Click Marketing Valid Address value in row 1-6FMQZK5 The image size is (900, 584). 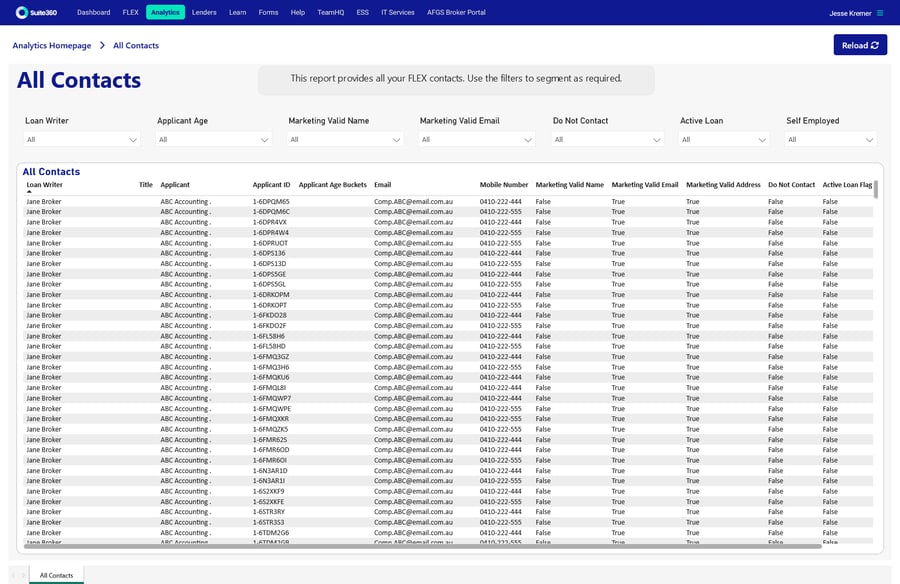tap(693, 429)
